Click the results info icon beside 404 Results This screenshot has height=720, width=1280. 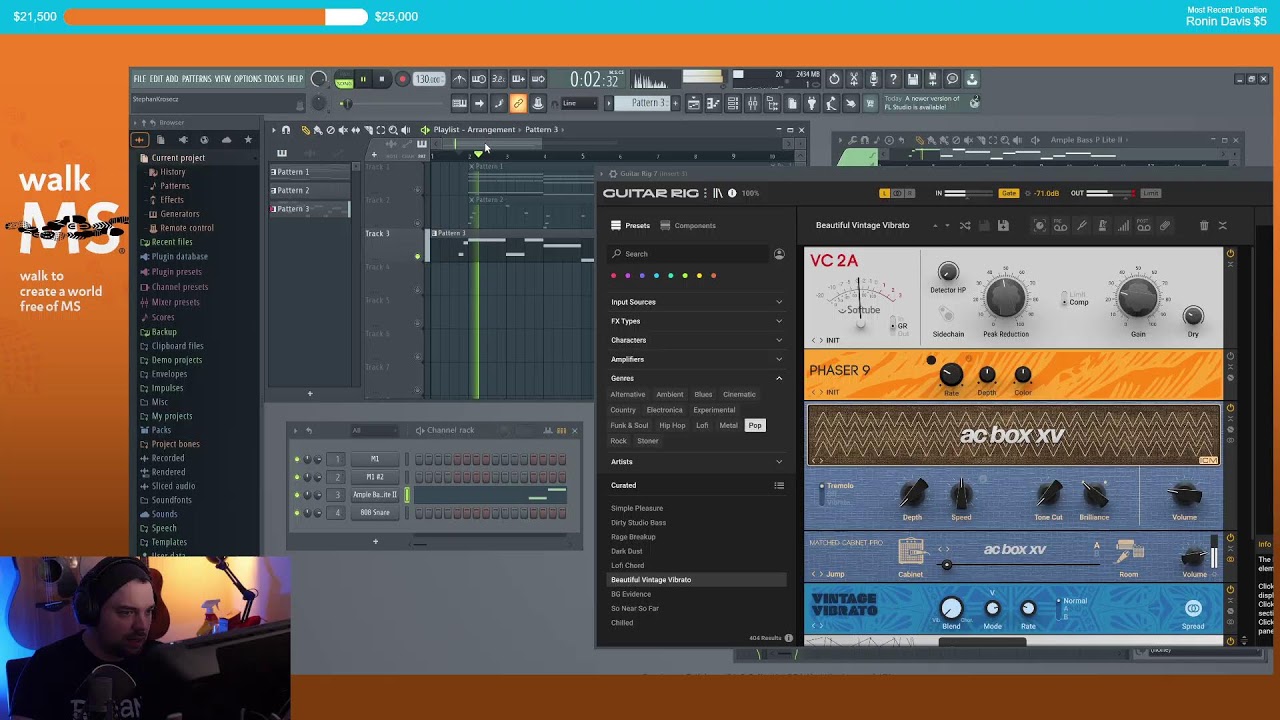pyautogui.click(x=788, y=638)
